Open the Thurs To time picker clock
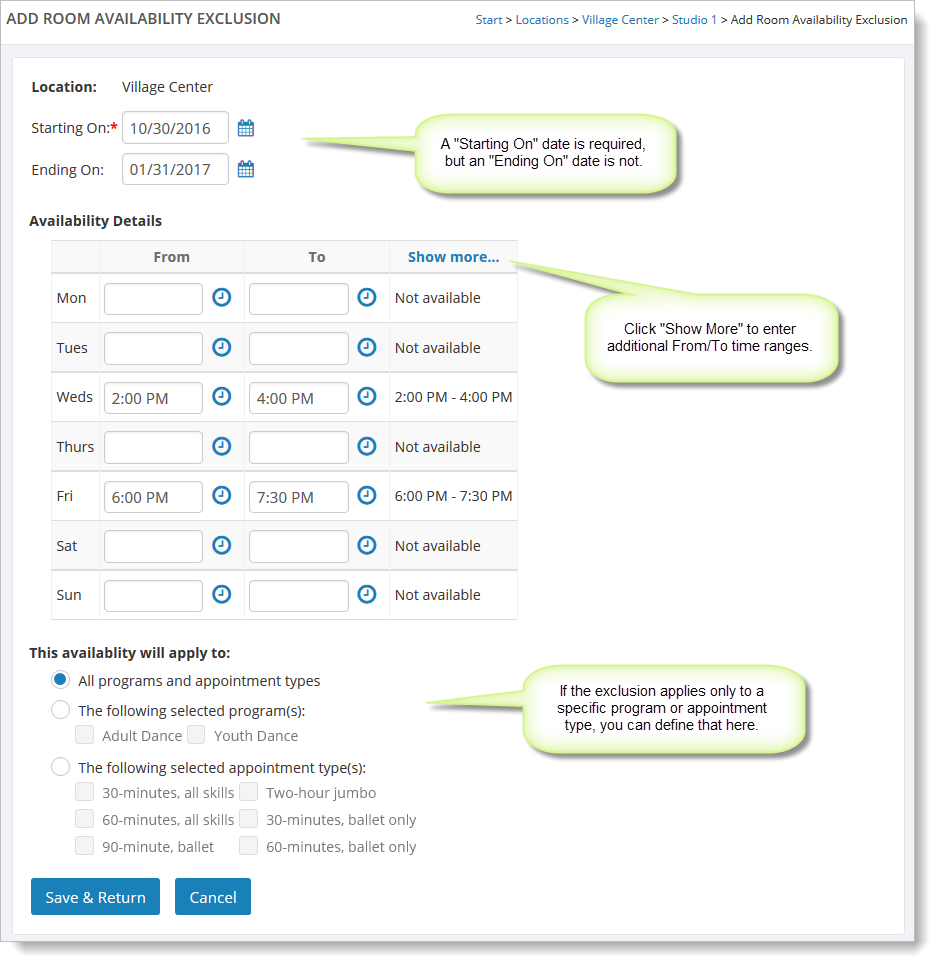The height and width of the screenshot is (967, 940). coord(367,446)
